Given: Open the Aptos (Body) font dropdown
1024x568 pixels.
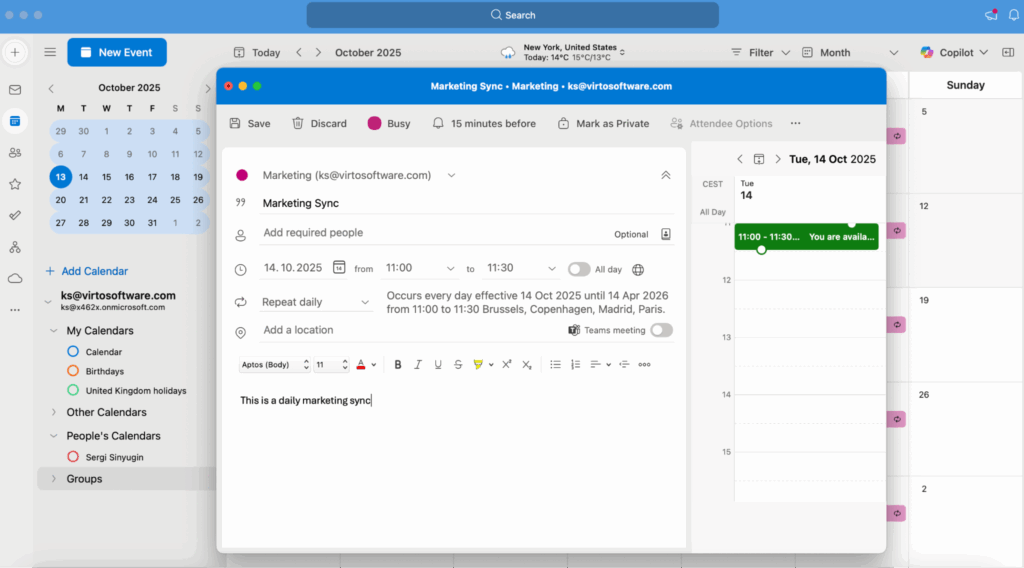Looking at the screenshot, I should click(274, 364).
